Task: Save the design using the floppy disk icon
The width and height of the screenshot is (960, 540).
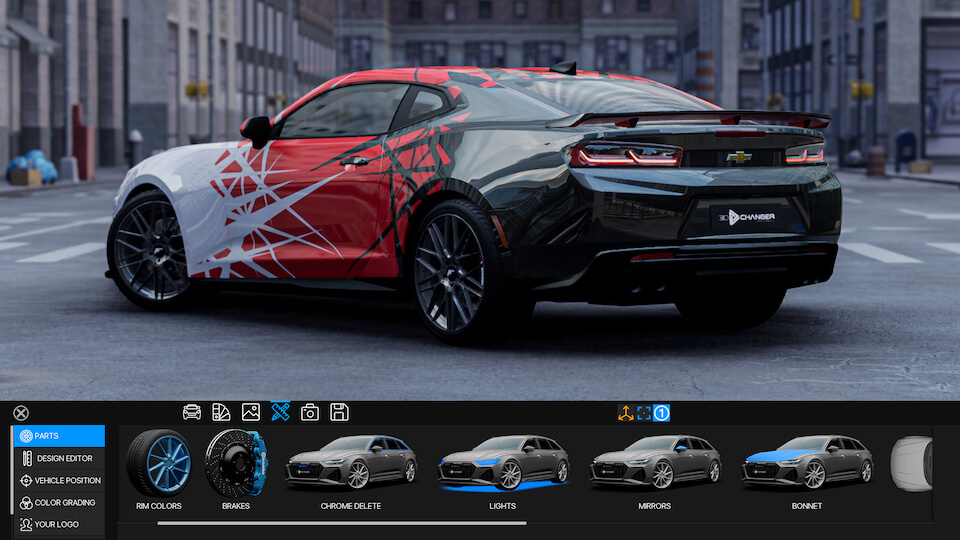Action: [339, 412]
